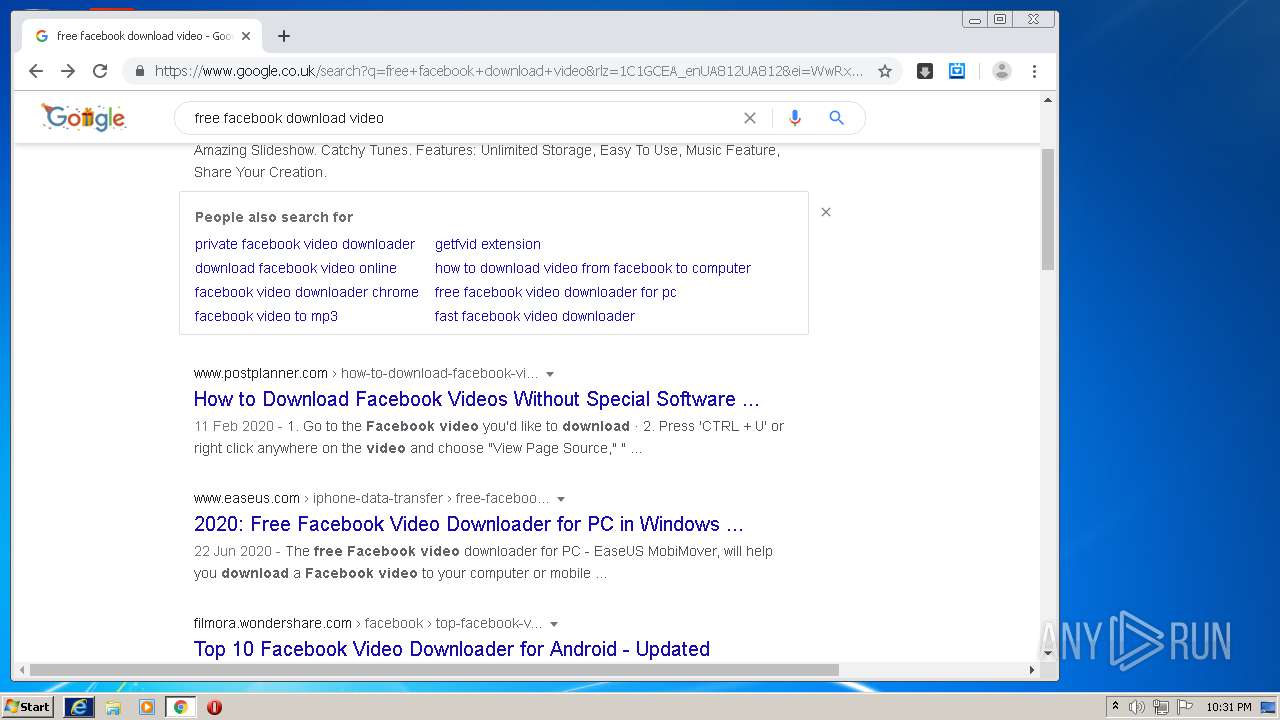Screen dimensions: 1280x720
Task: Dismiss People also search for box
Action: (x=826, y=212)
